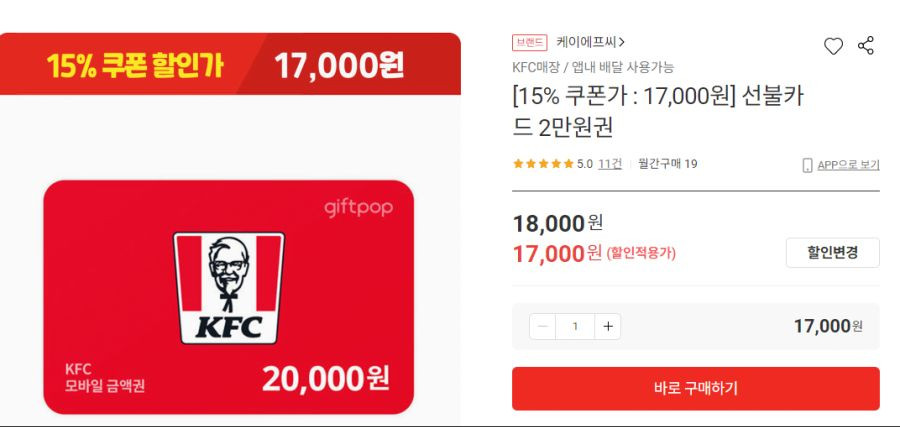Click the KFC Colonel logo on the card
This screenshot has width=900, height=427.
228,288
